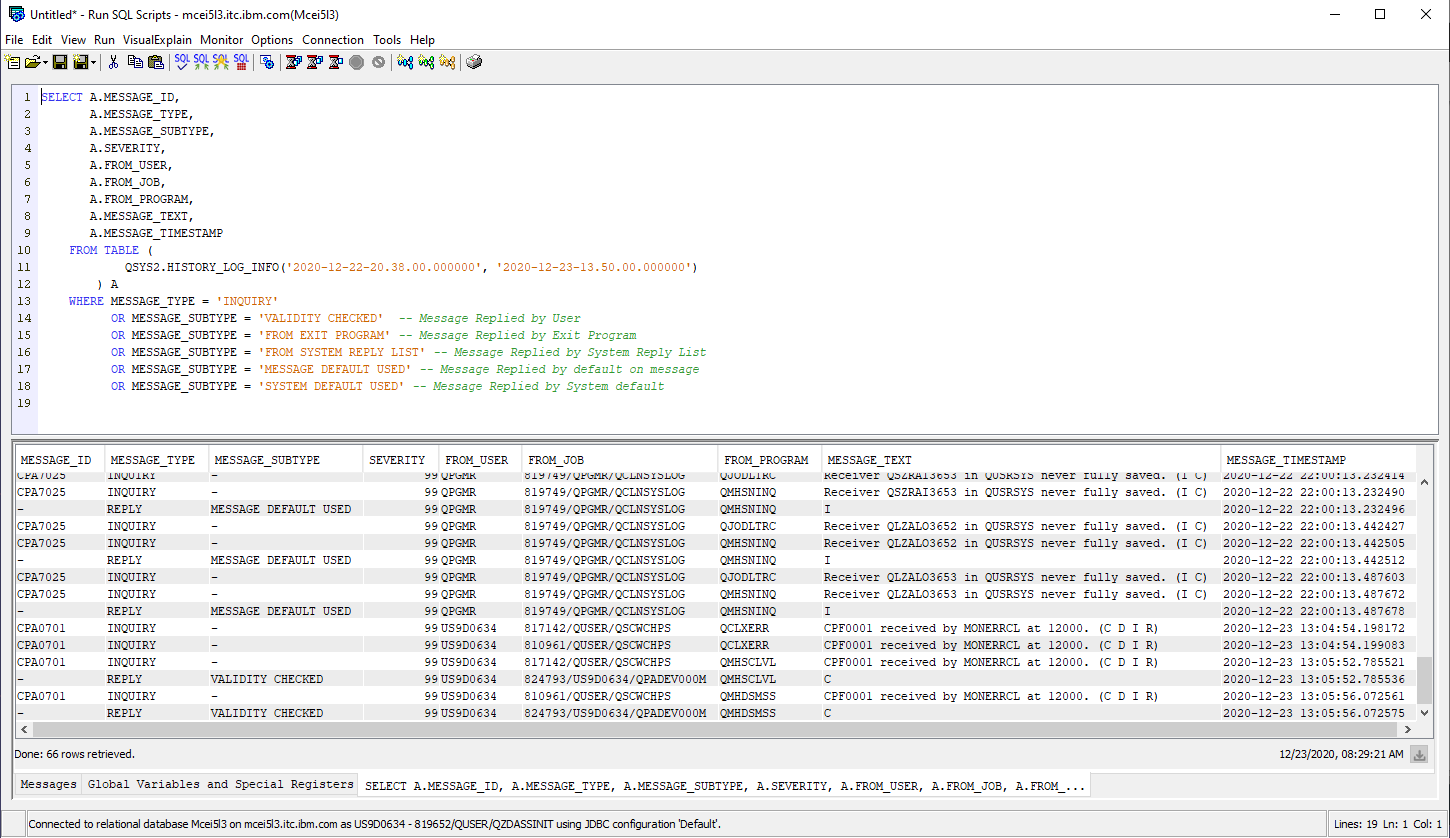Click the results vertical scrollbar thumb
Screen dimensions: 1450x838
pyautogui.click(x=1427, y=681)
